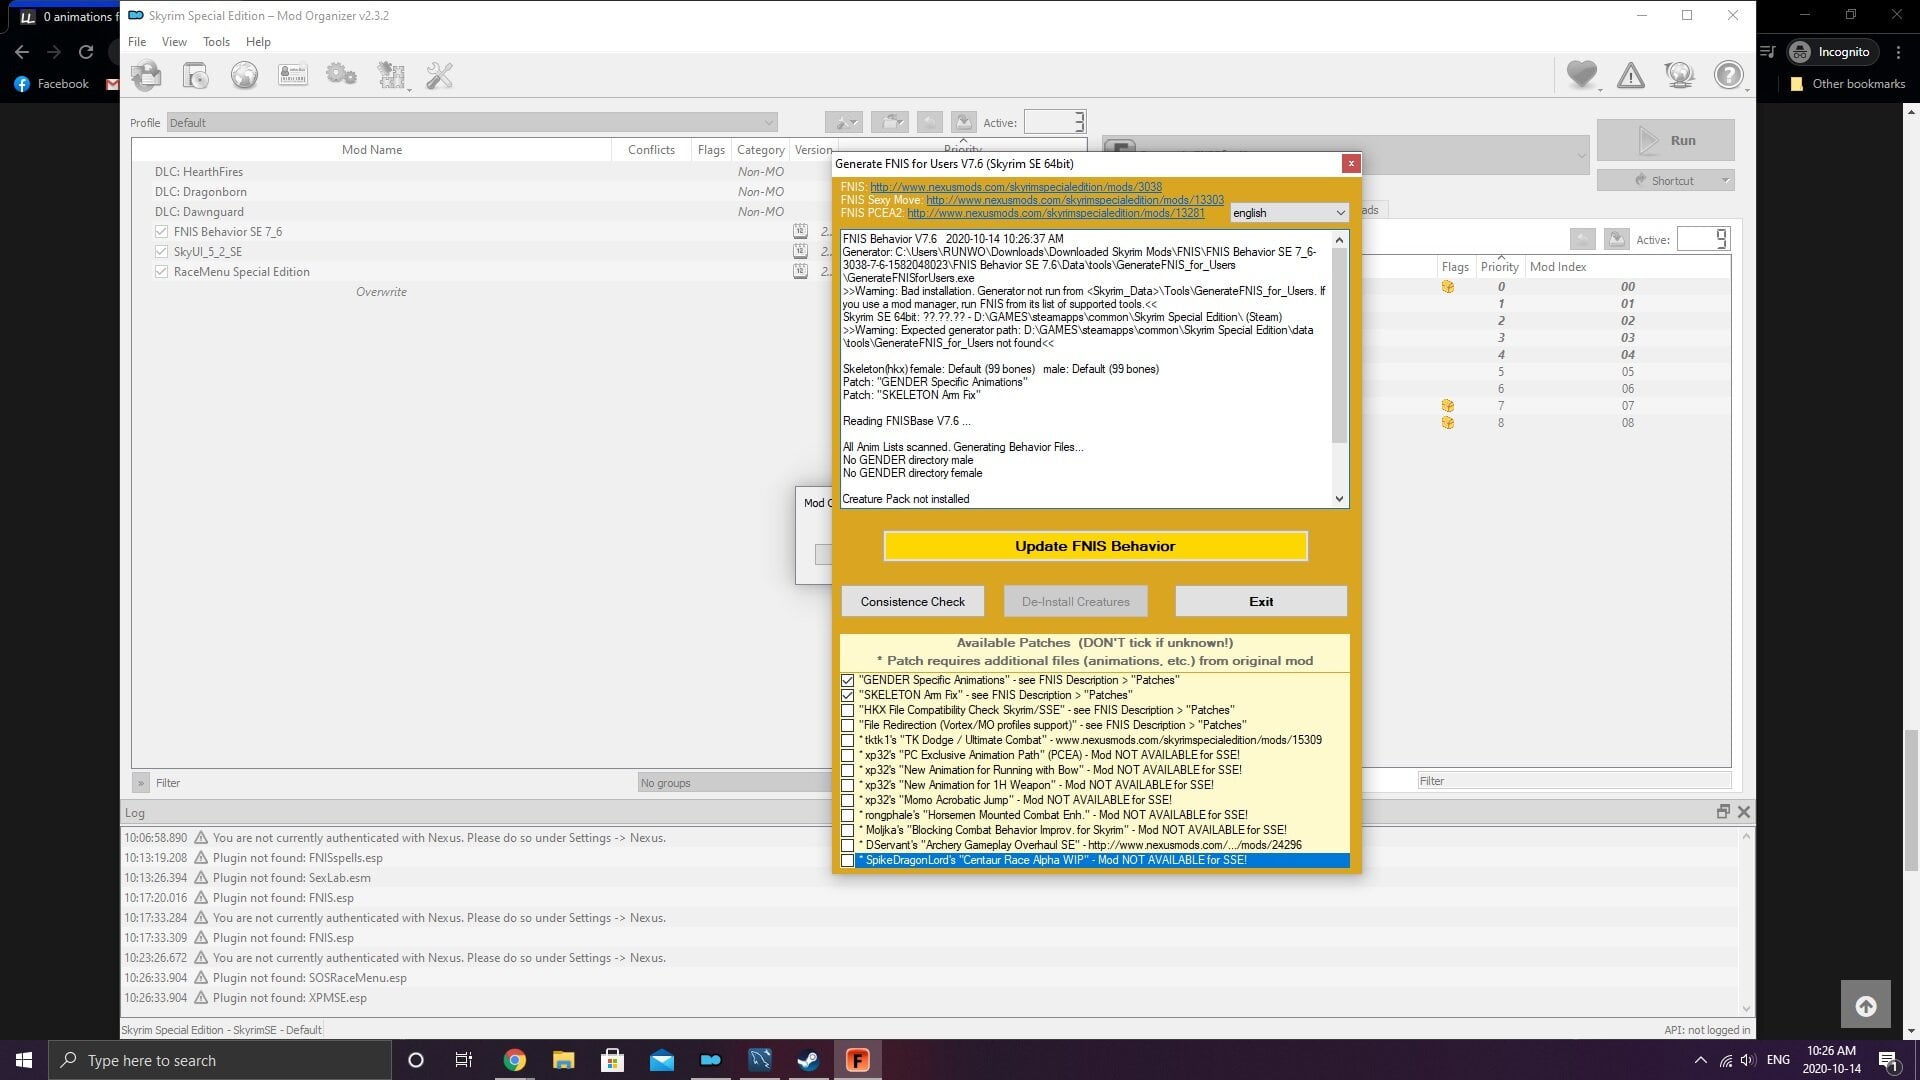Open the No groups dropdown
Screen dimensions: 1920x1080
tap(734, 782)
